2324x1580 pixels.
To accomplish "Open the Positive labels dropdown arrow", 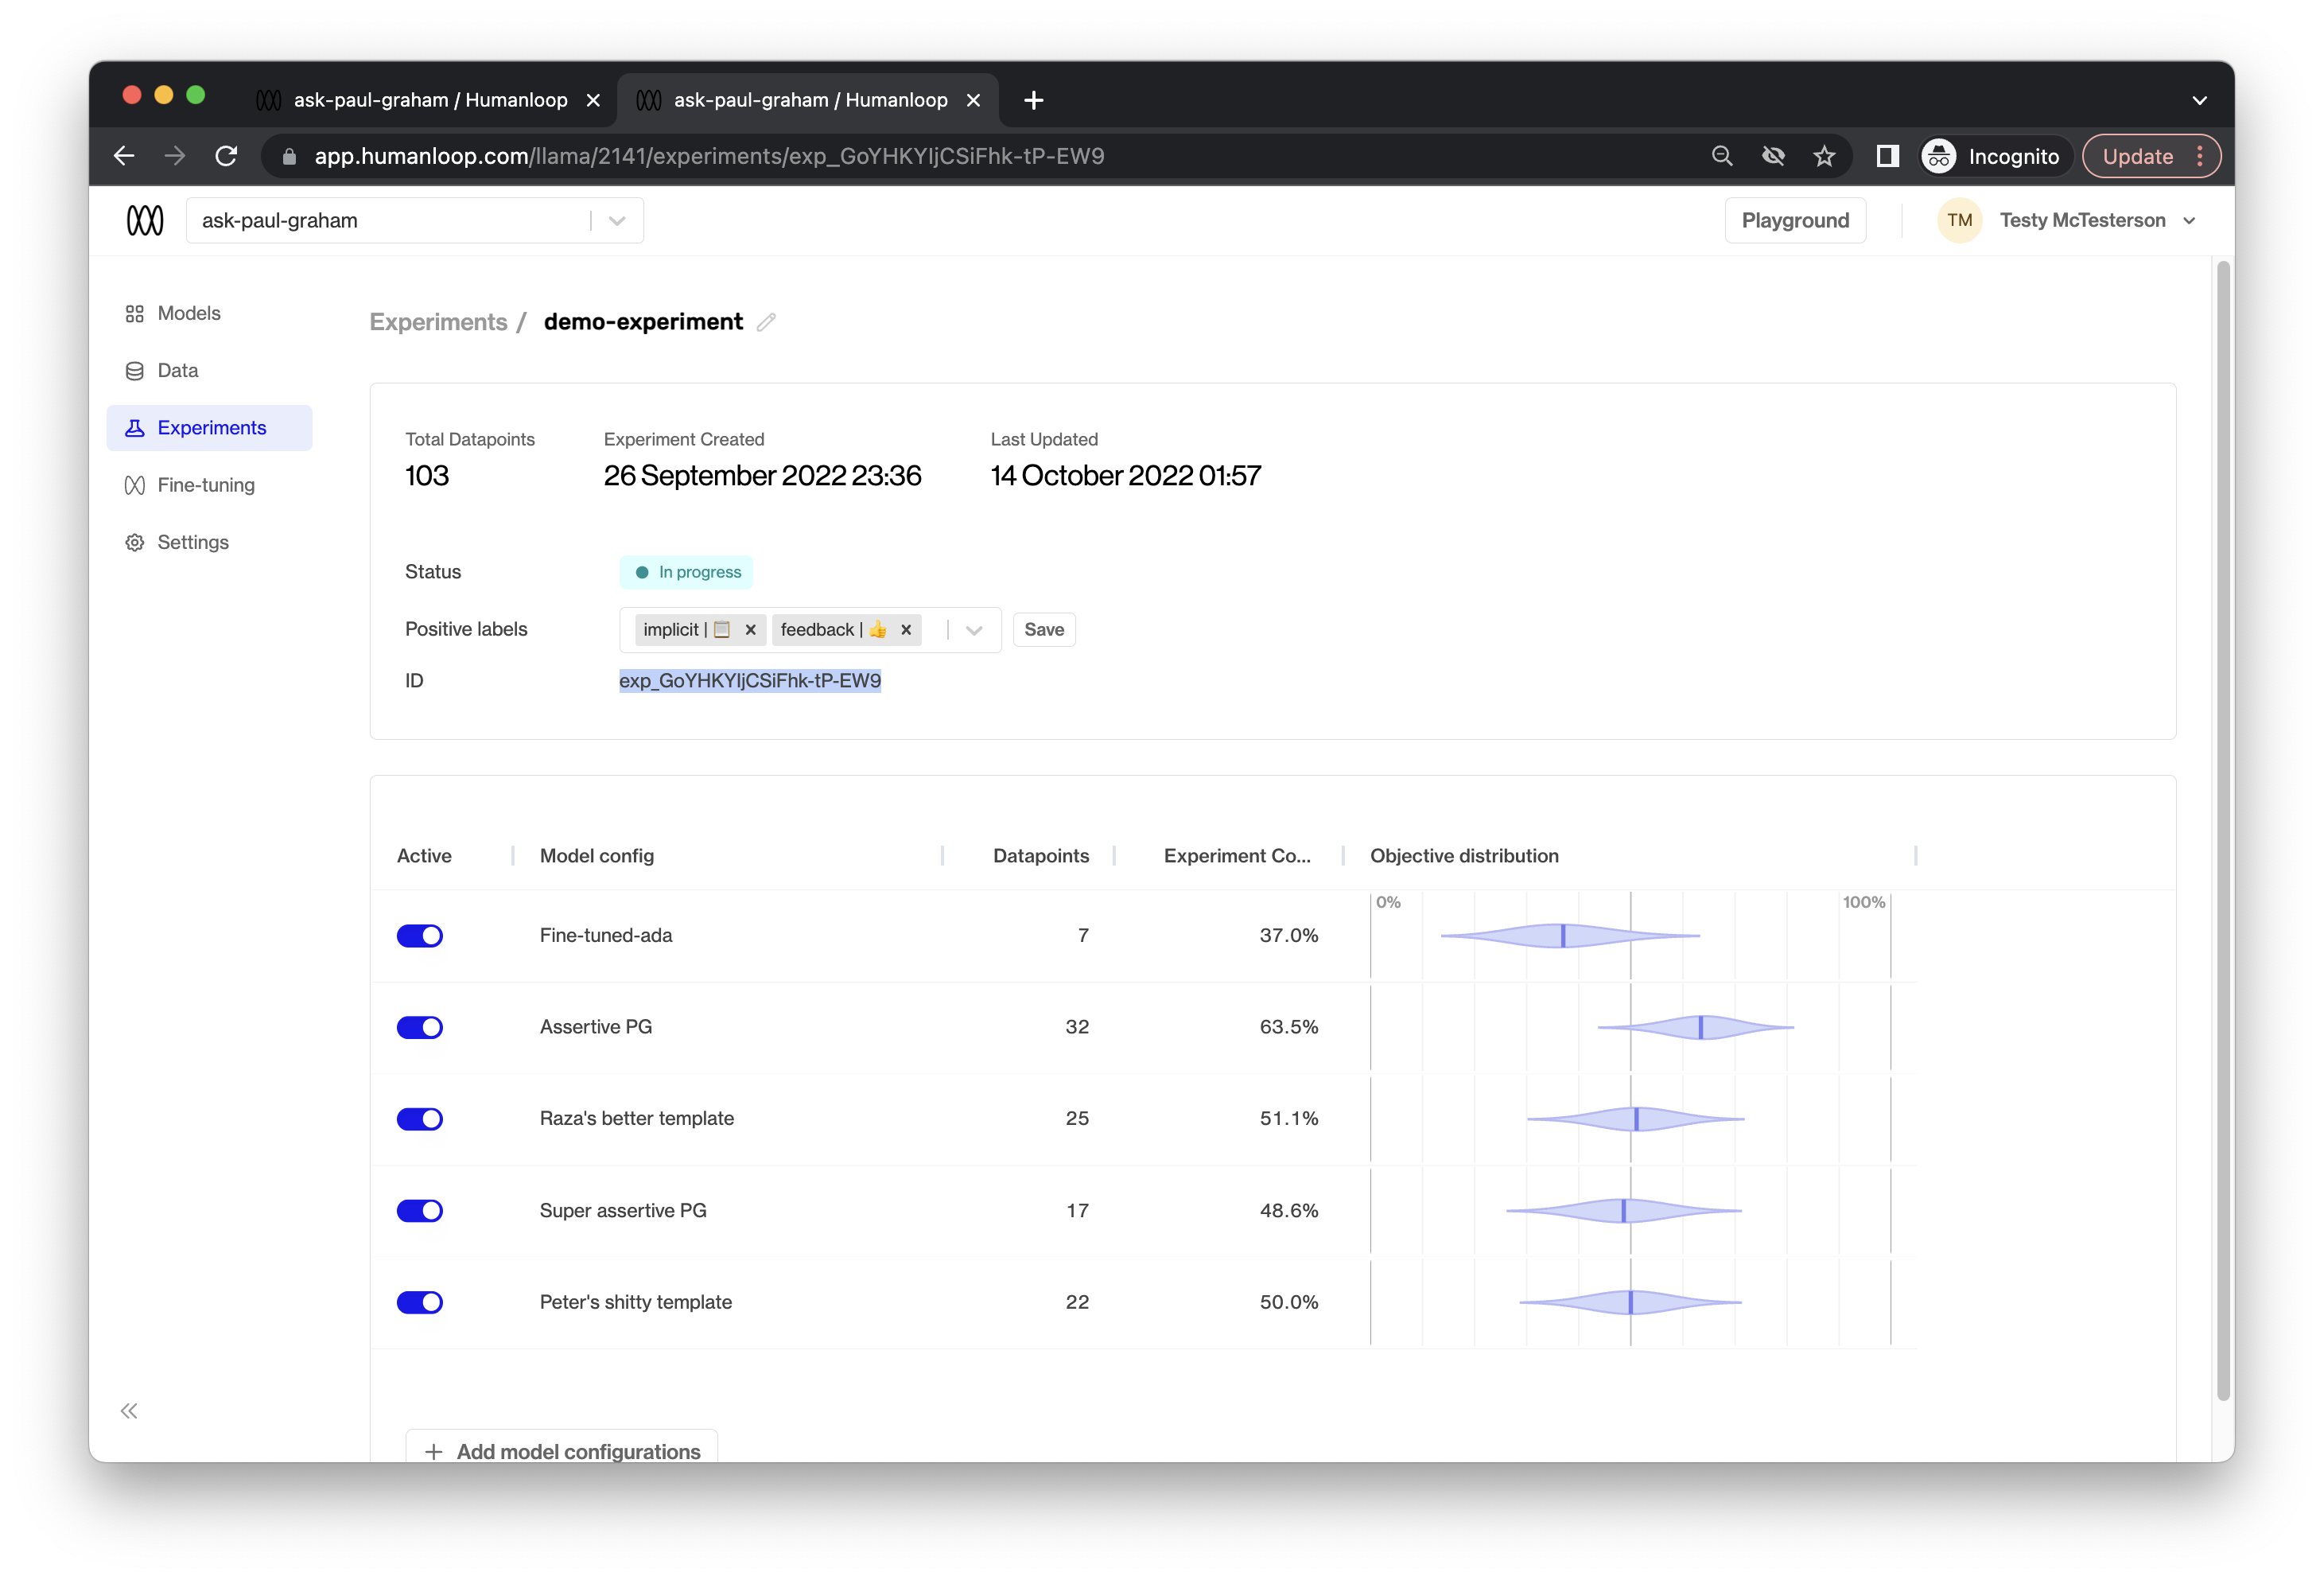I will [974, 630].
